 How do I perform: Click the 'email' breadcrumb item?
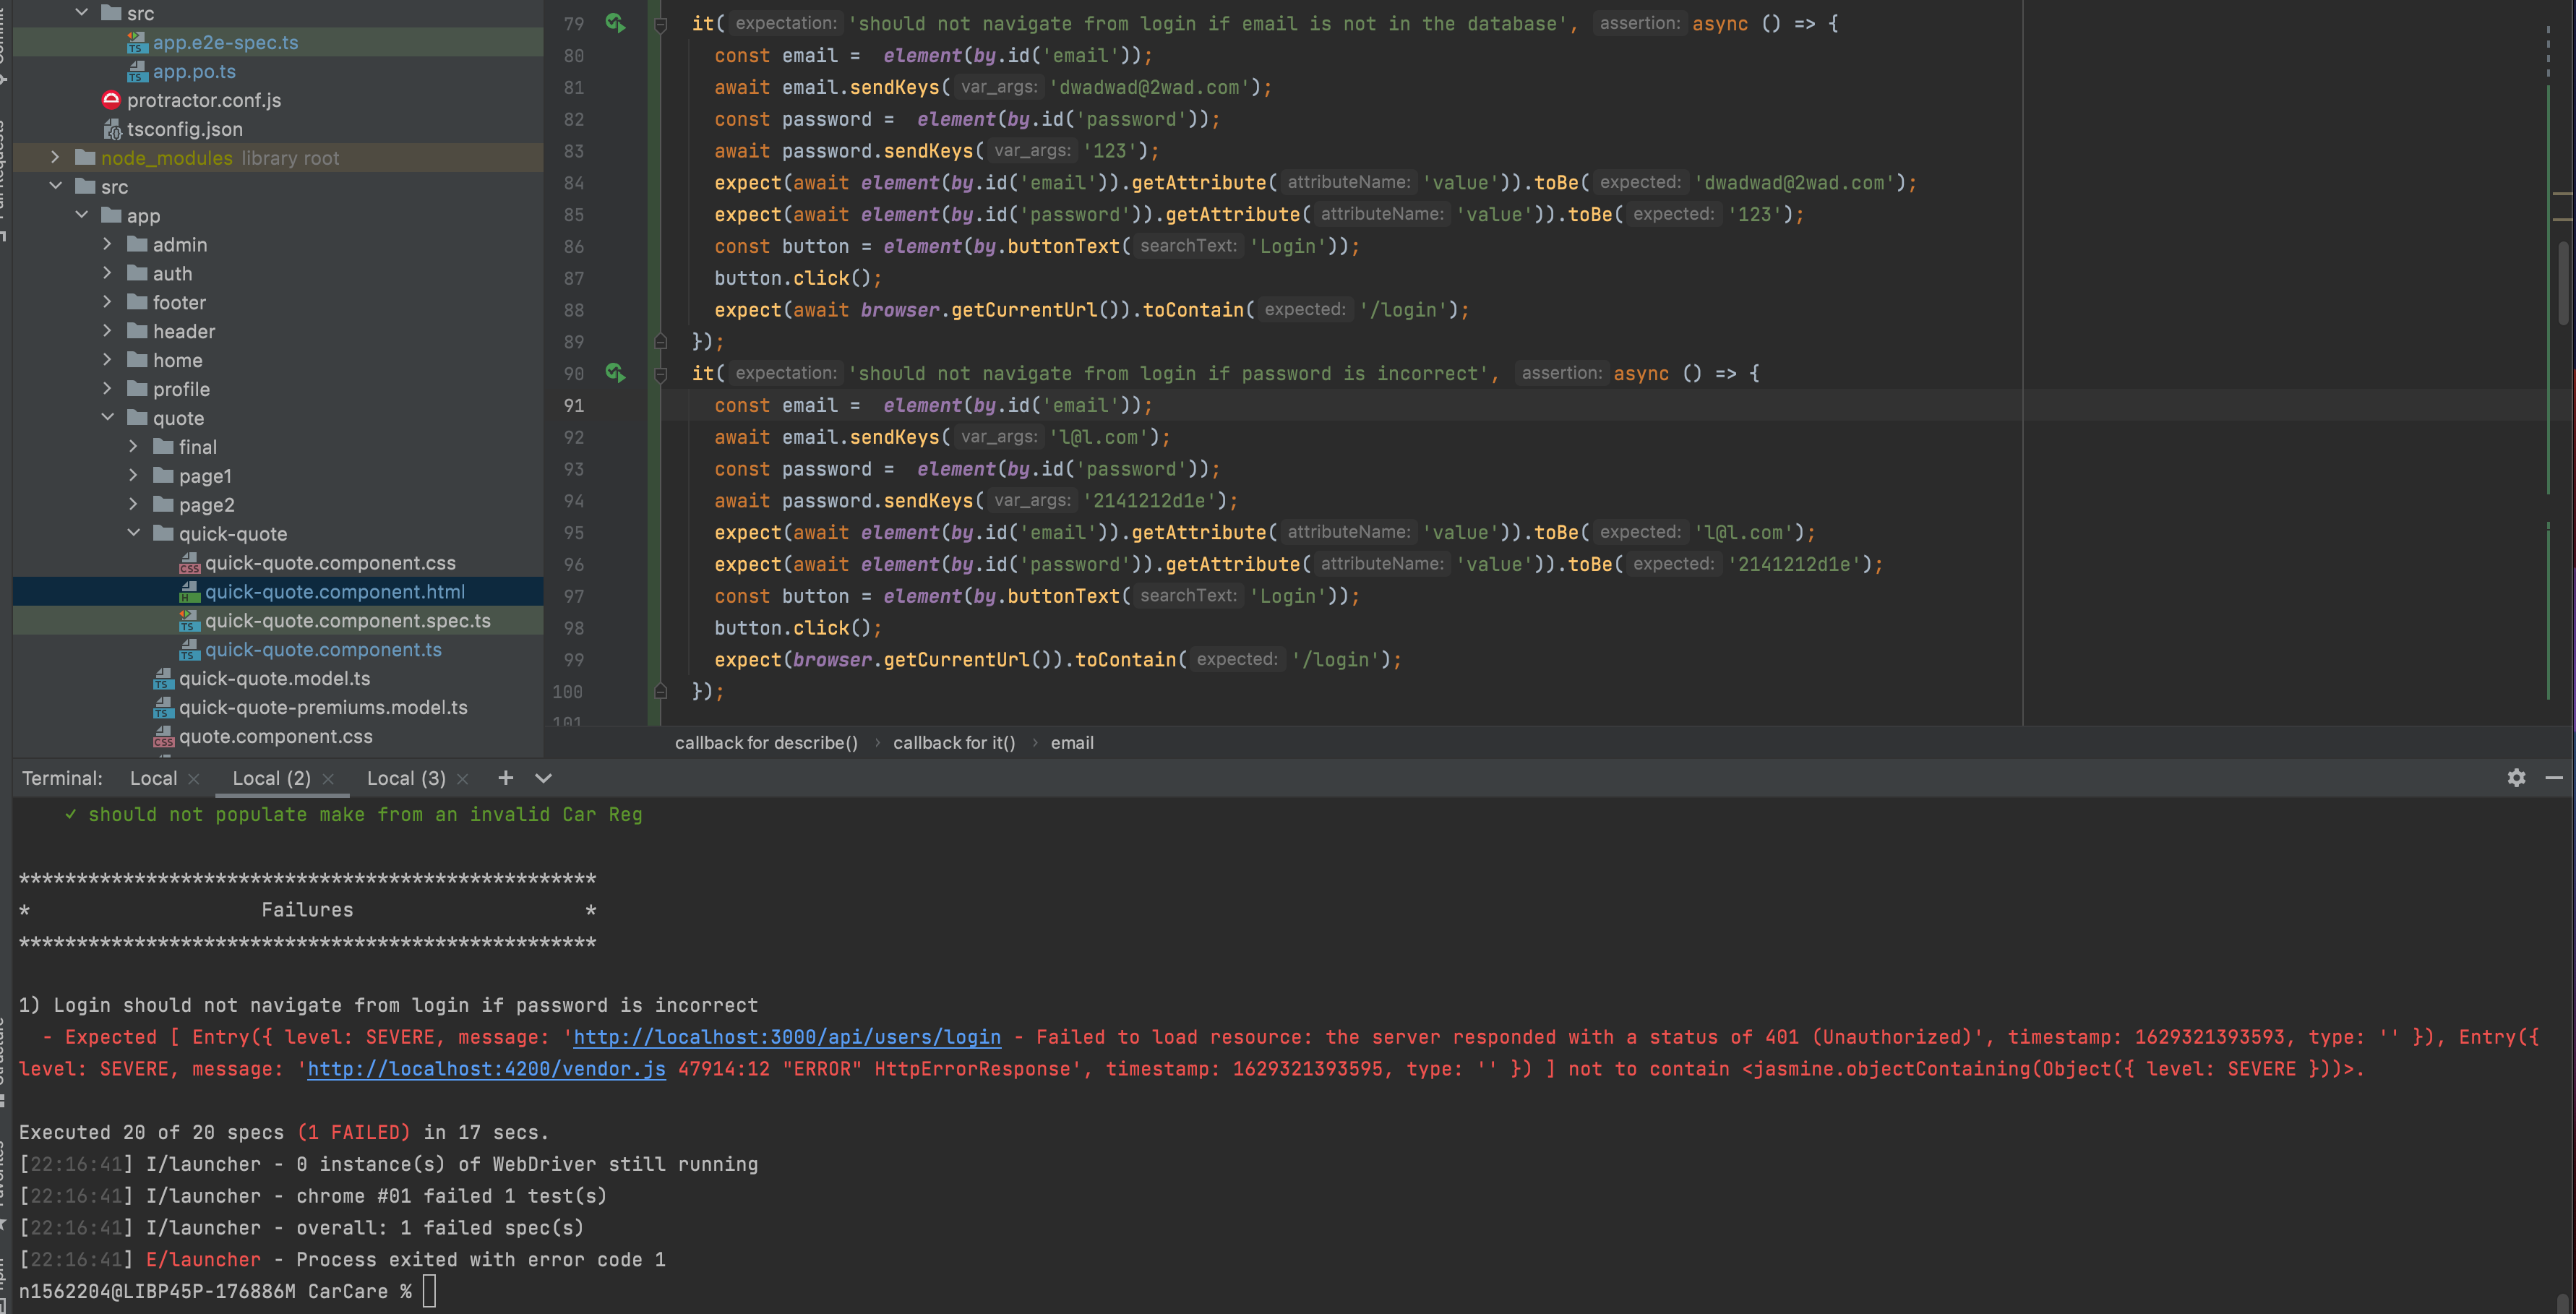pyautogui.click(x=1072, y=743)
